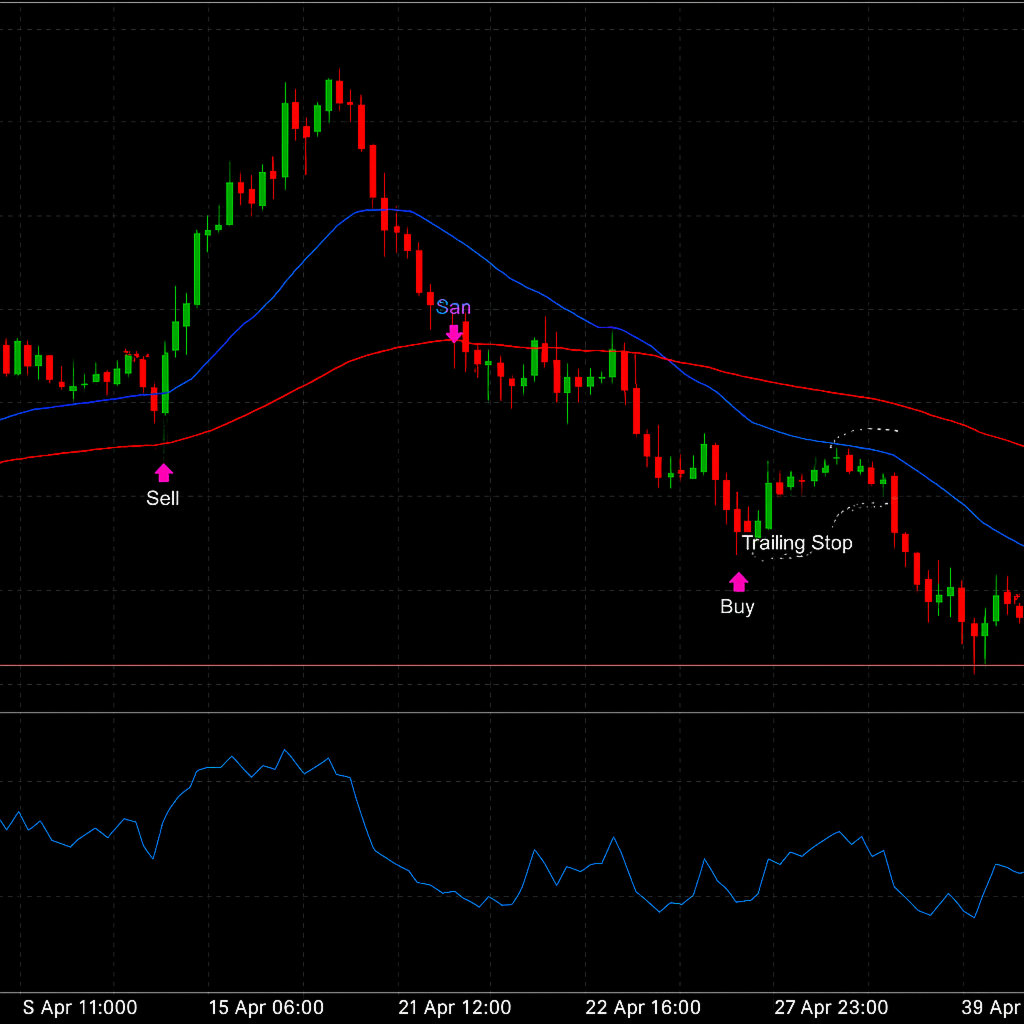Select the "Buy" signal label
The height and width of the screenshot is (1024, 1024).
[x=737, y=607]
